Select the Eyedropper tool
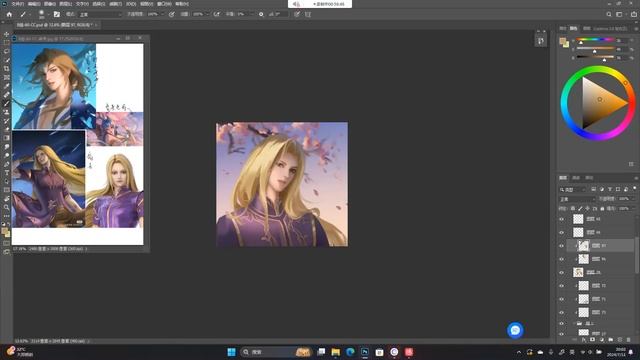 point(6,86)
